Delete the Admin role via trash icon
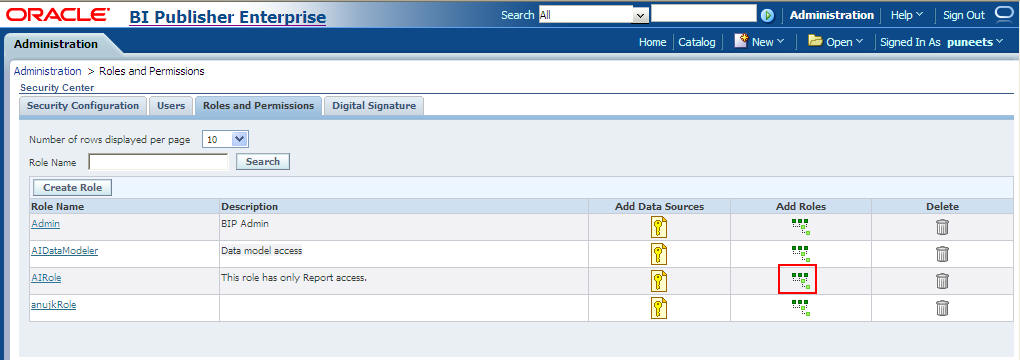 pos(942,227)
